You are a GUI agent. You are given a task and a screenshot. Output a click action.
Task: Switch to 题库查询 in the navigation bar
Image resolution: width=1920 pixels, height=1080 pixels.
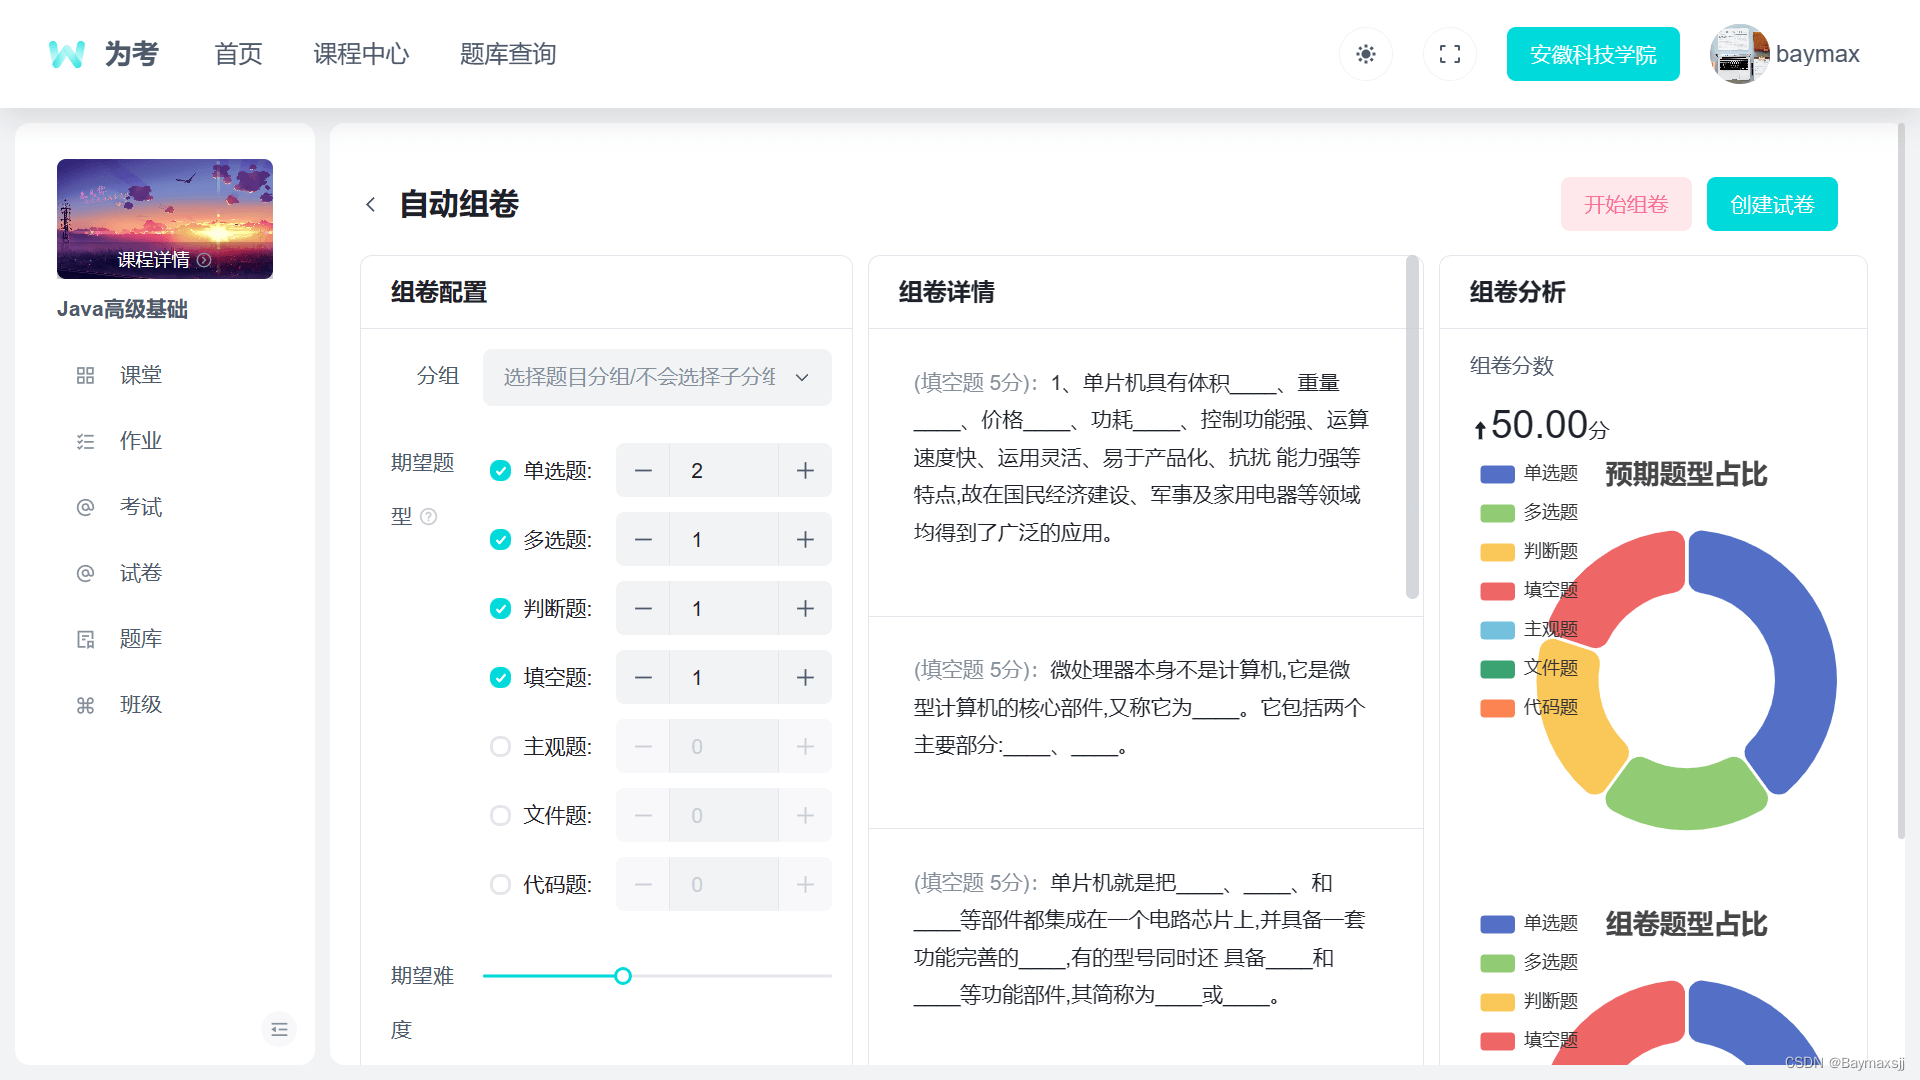point(507,54)
